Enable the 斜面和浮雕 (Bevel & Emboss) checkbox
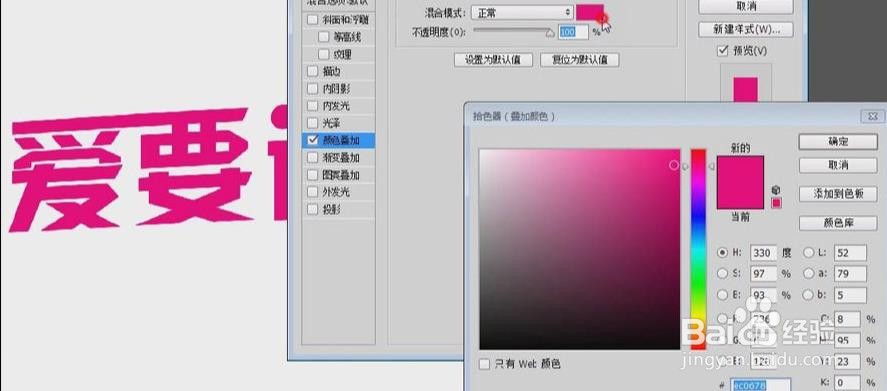Screen dimensions: 887x391 (x=312, y=20)
